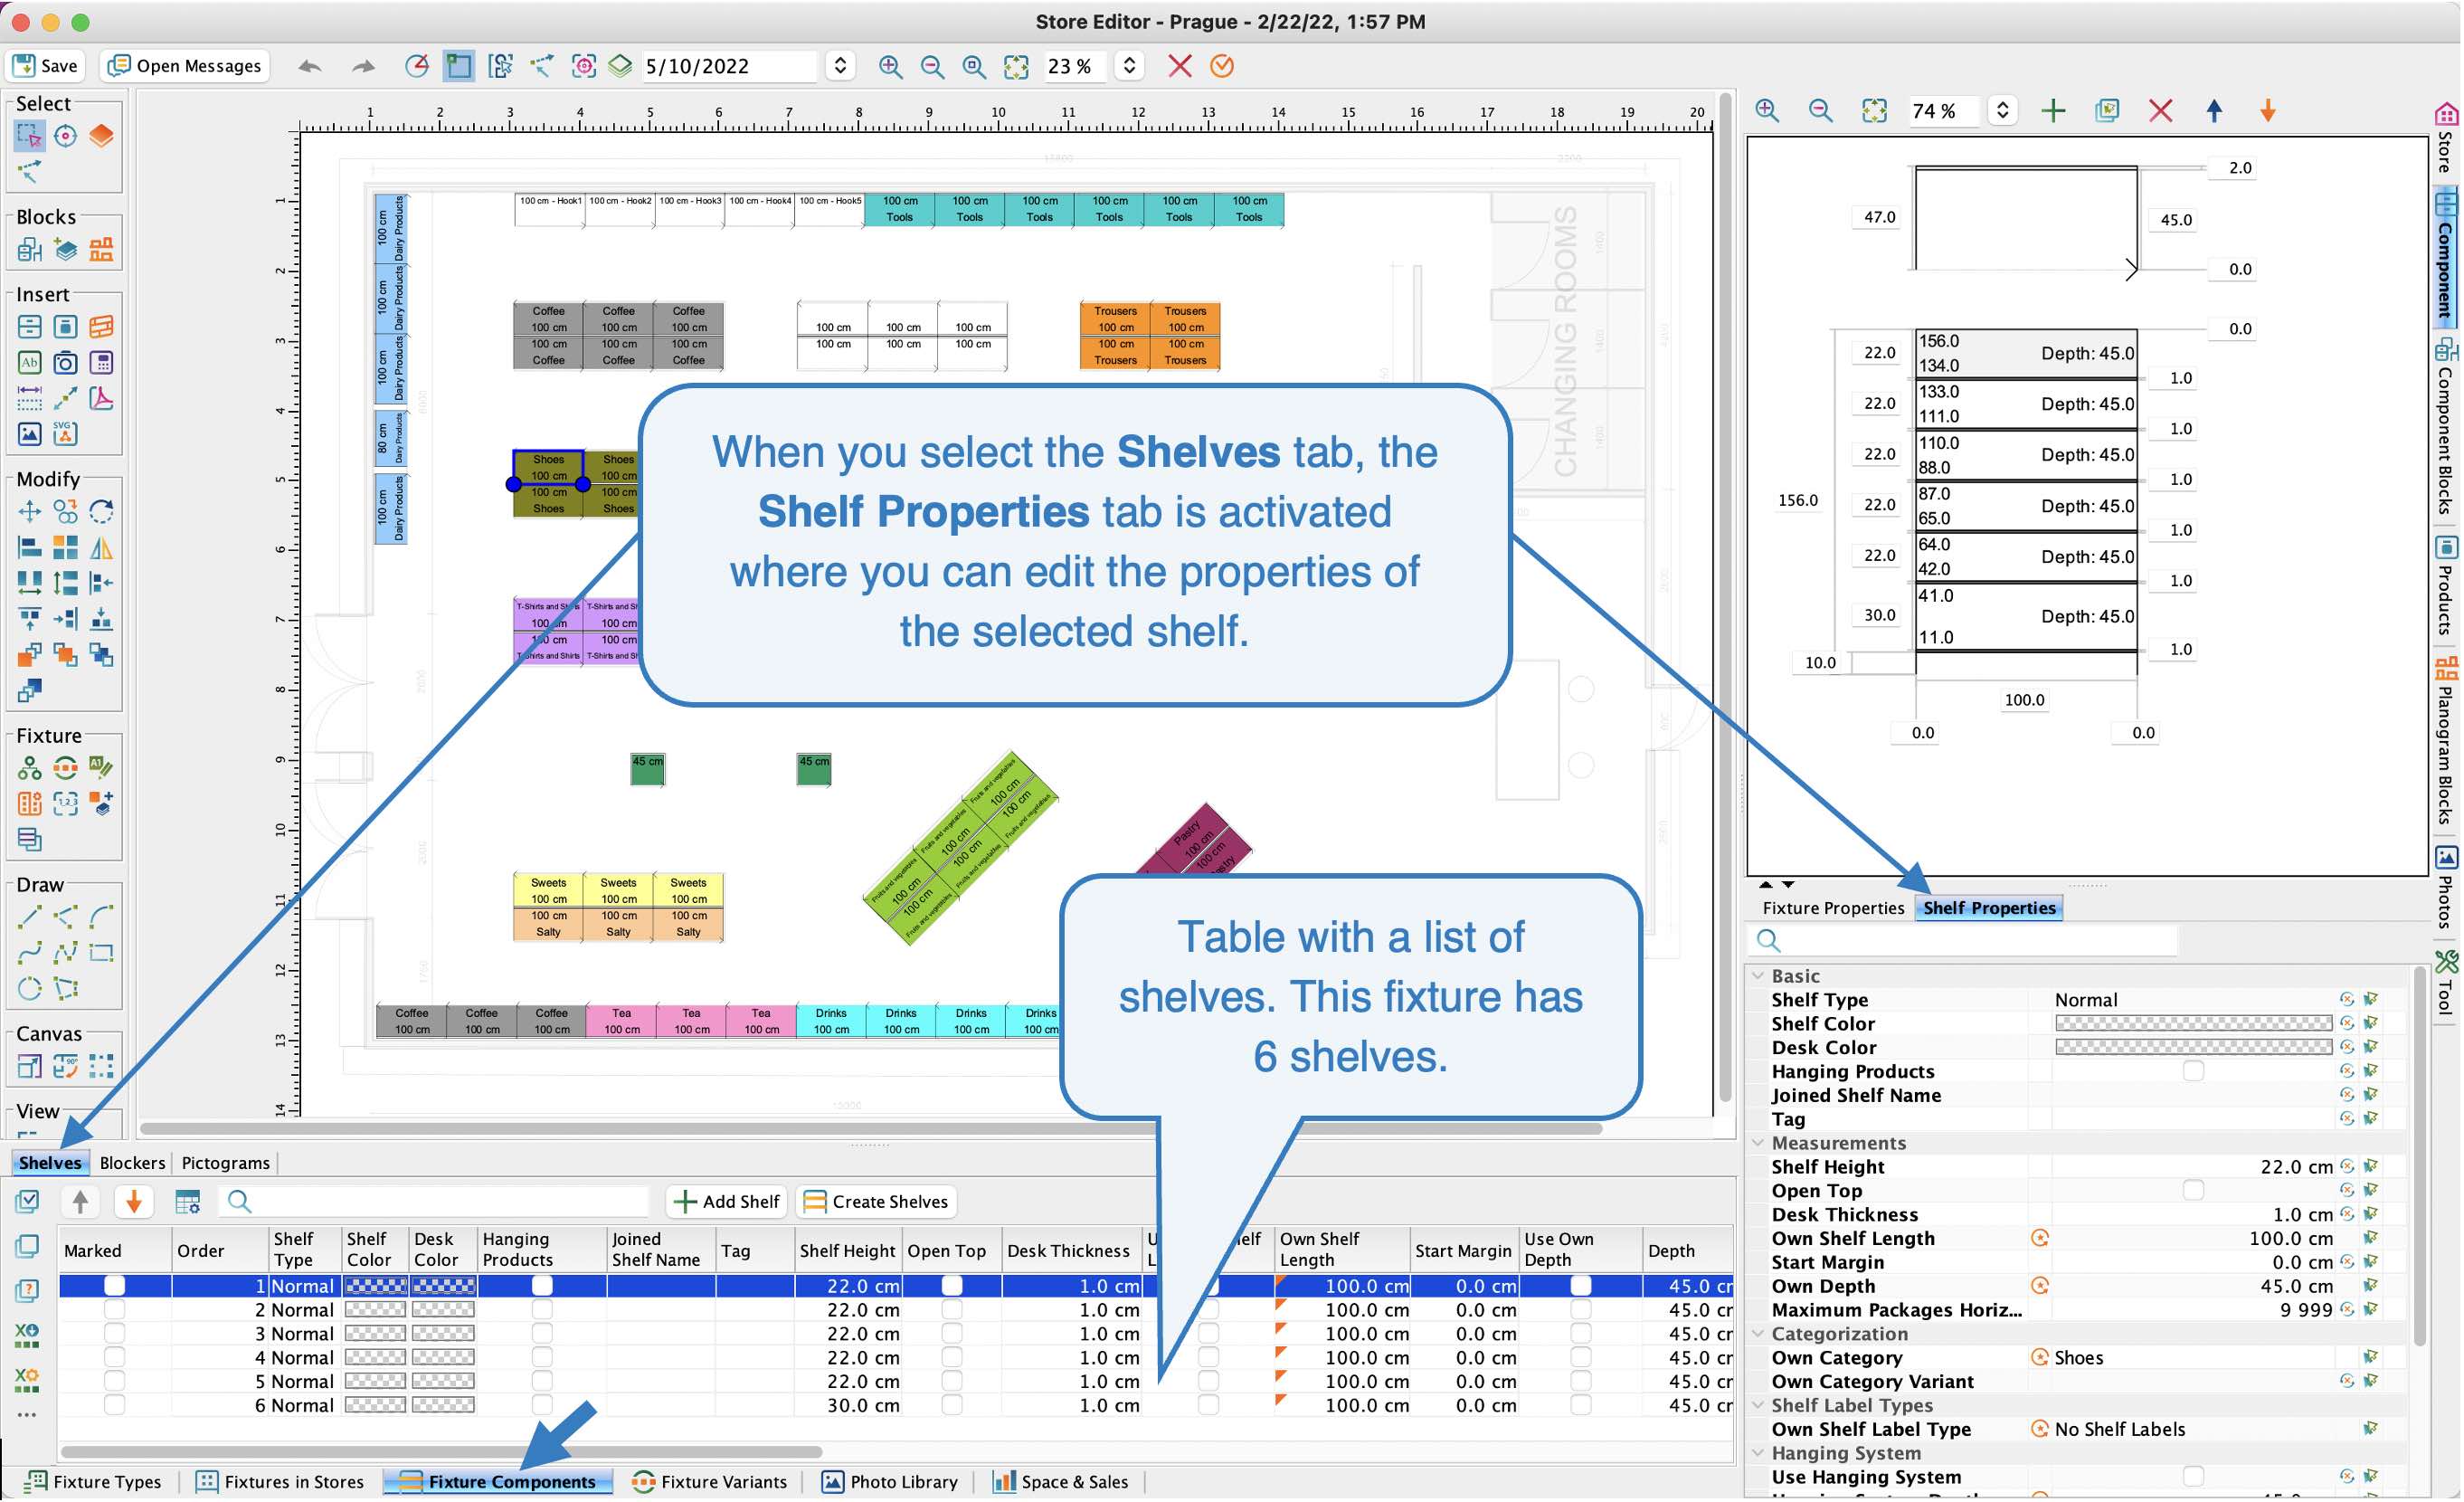The height and width of the screenshot is (1502, 2464).
Task: Click the orange checkmark confirm icon
Action: pos(1222,66)
